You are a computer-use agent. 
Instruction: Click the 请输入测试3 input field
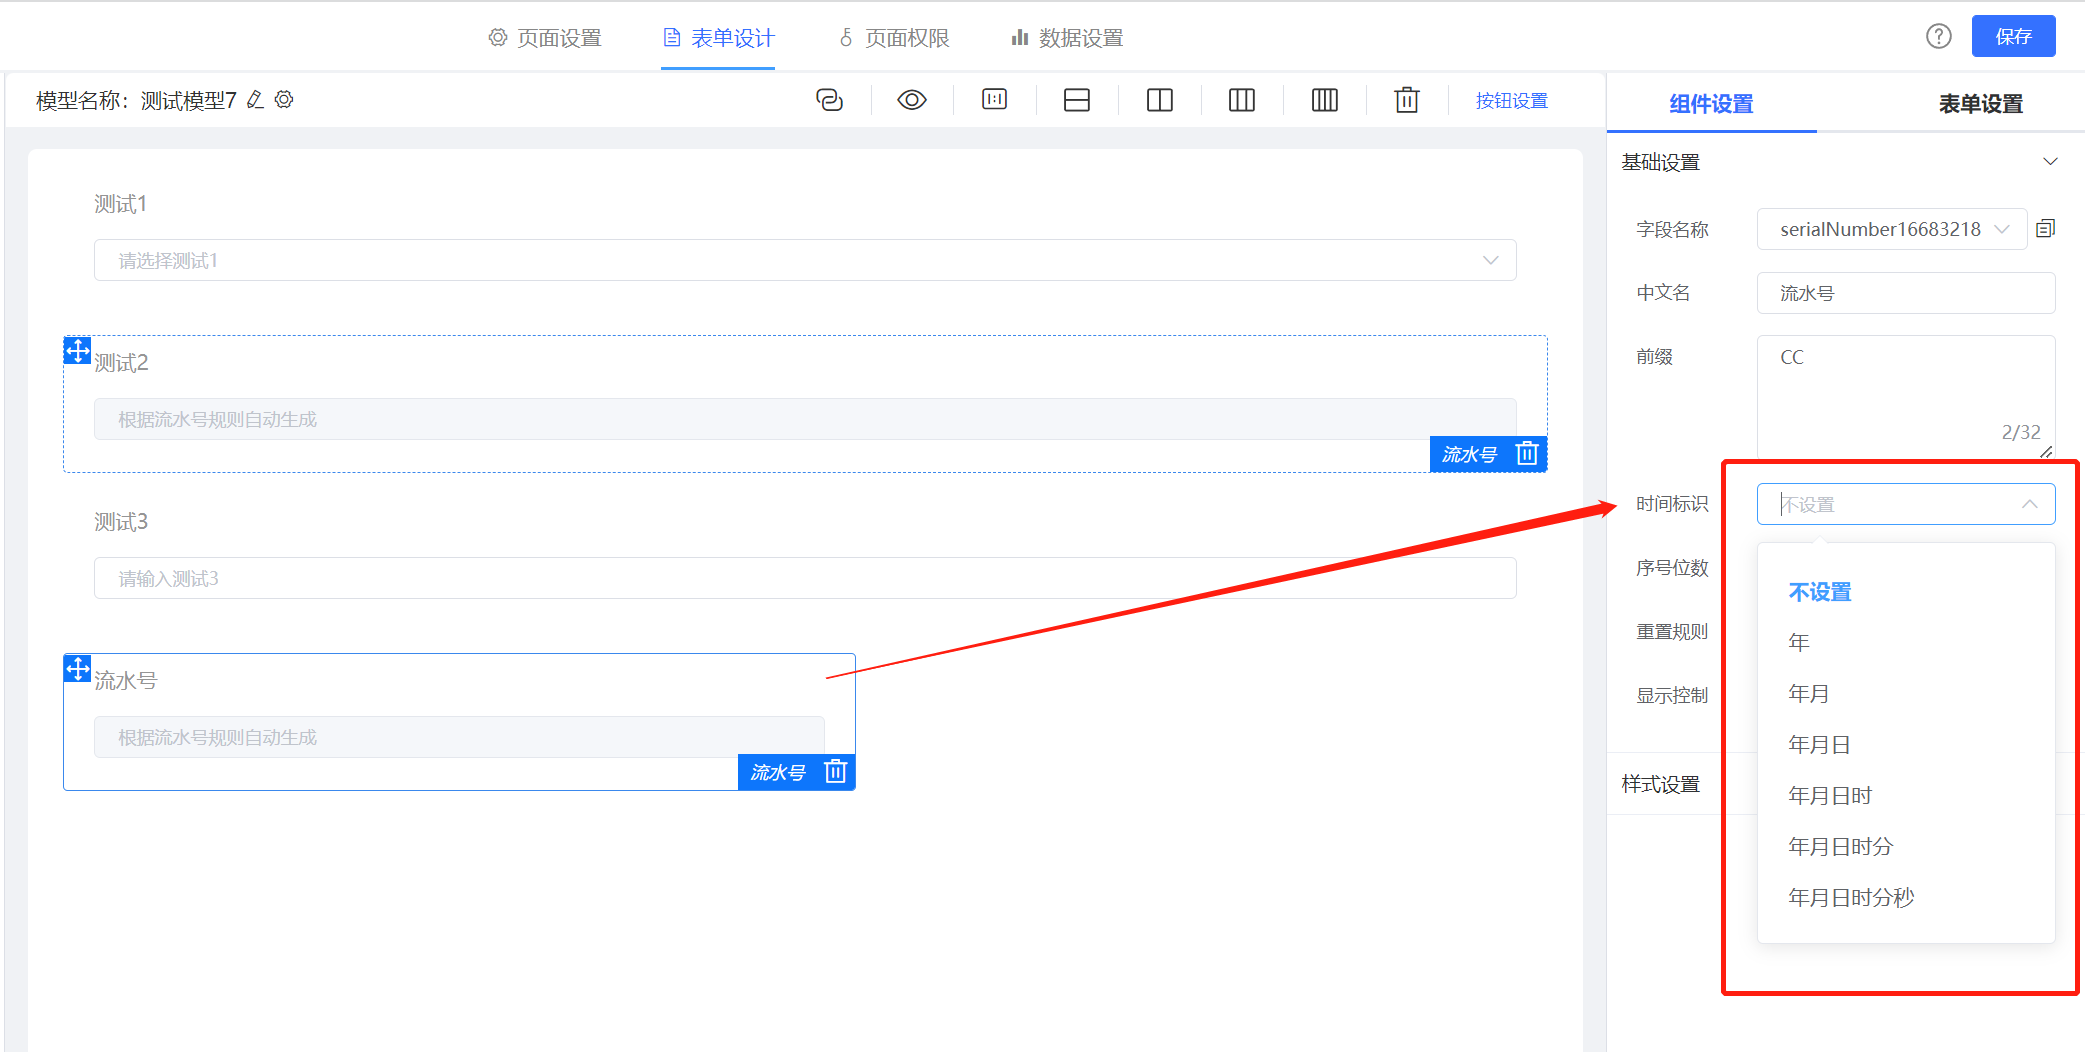coord(805,578)
